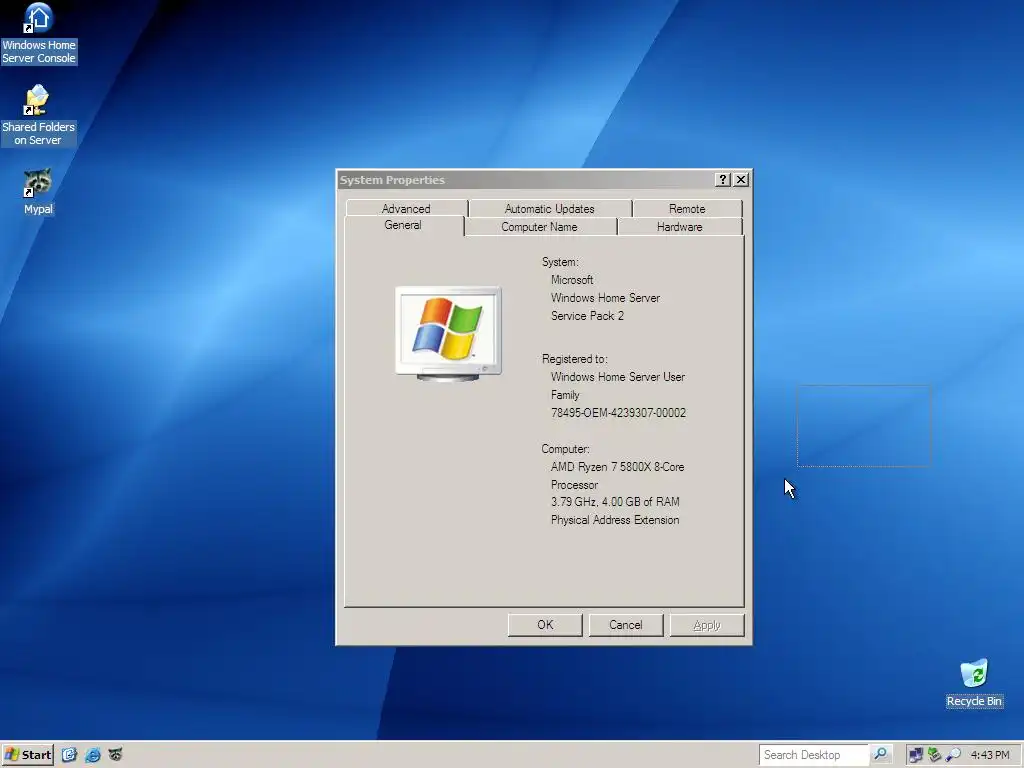Image resolution: width=1024 pixels, height=768 pixels.
Task: Click the magnifier tray icon
Action: point(953,755)
